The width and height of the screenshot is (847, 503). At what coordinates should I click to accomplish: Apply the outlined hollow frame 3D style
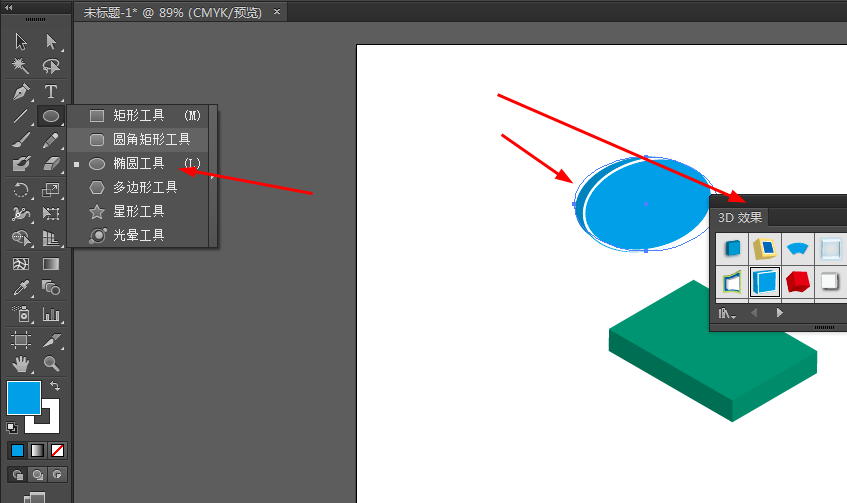point(732,281)
